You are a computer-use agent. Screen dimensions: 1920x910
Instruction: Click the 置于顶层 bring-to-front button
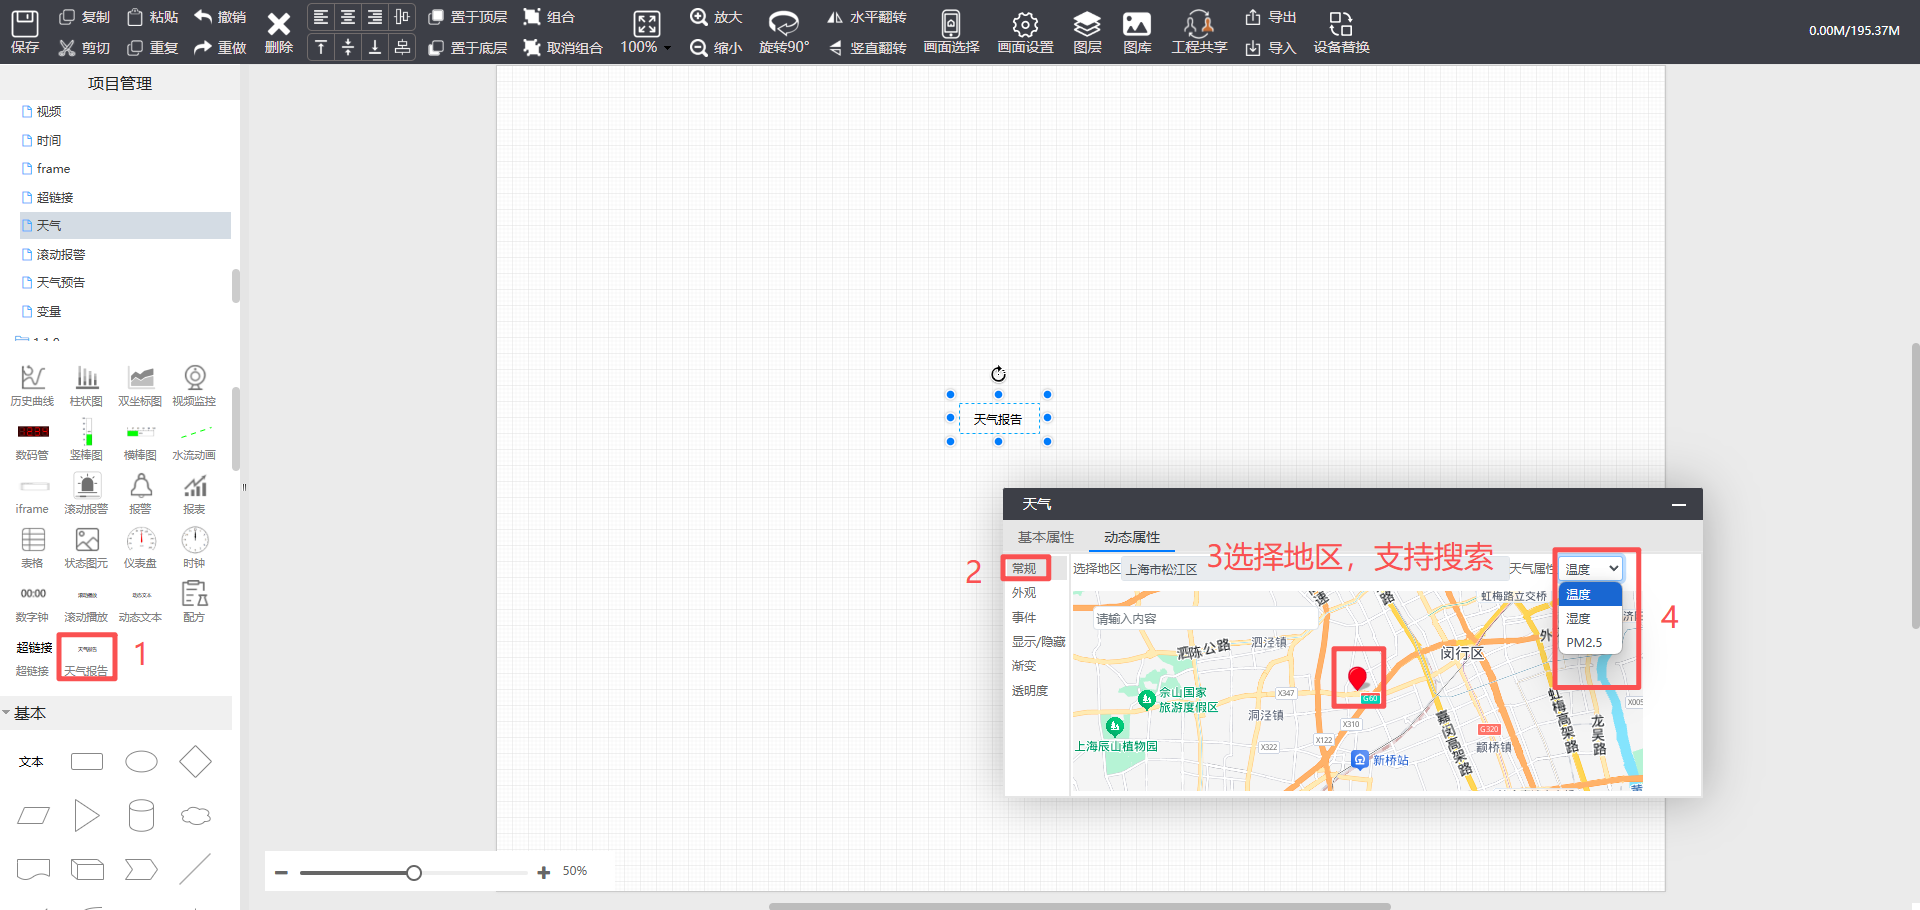point(467,17)
